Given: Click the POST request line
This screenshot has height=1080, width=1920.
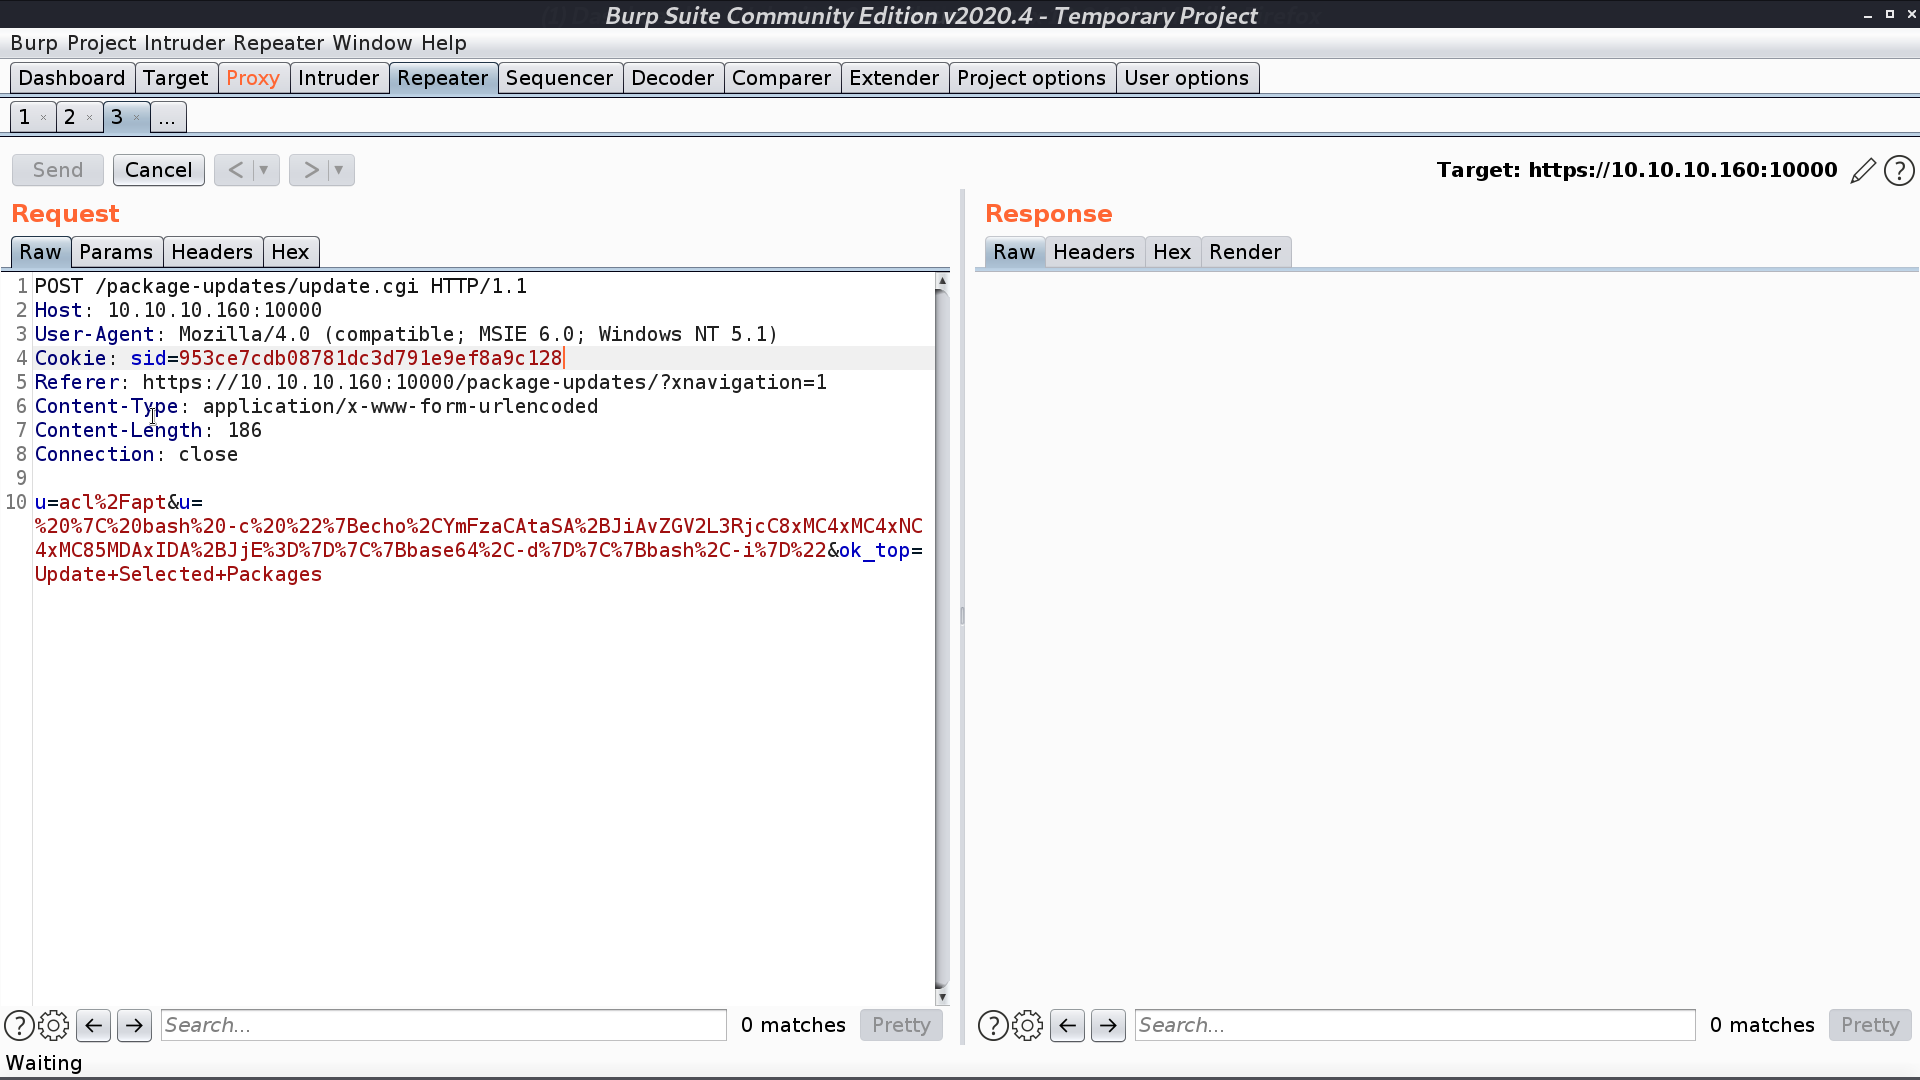Looking at the screenshot, I should [x=281, y=286].
